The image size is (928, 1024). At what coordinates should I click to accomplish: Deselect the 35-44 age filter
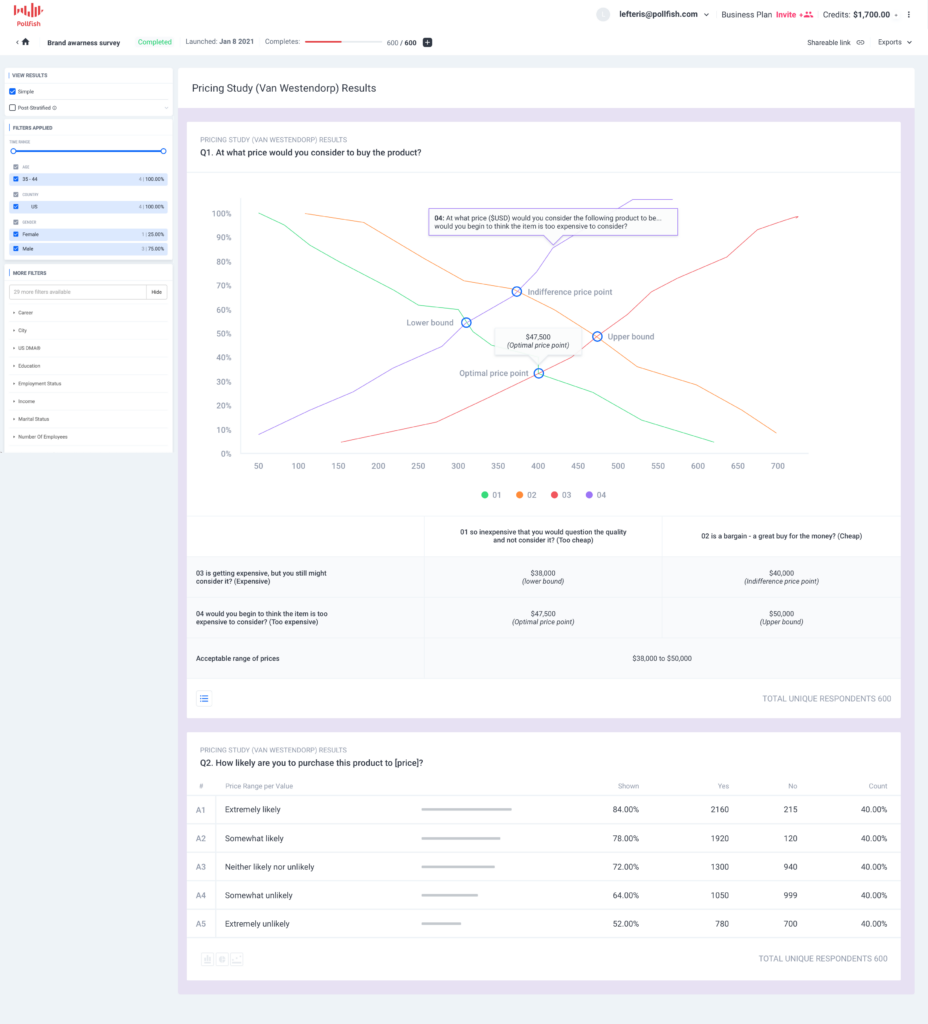[x=16, y=179]
